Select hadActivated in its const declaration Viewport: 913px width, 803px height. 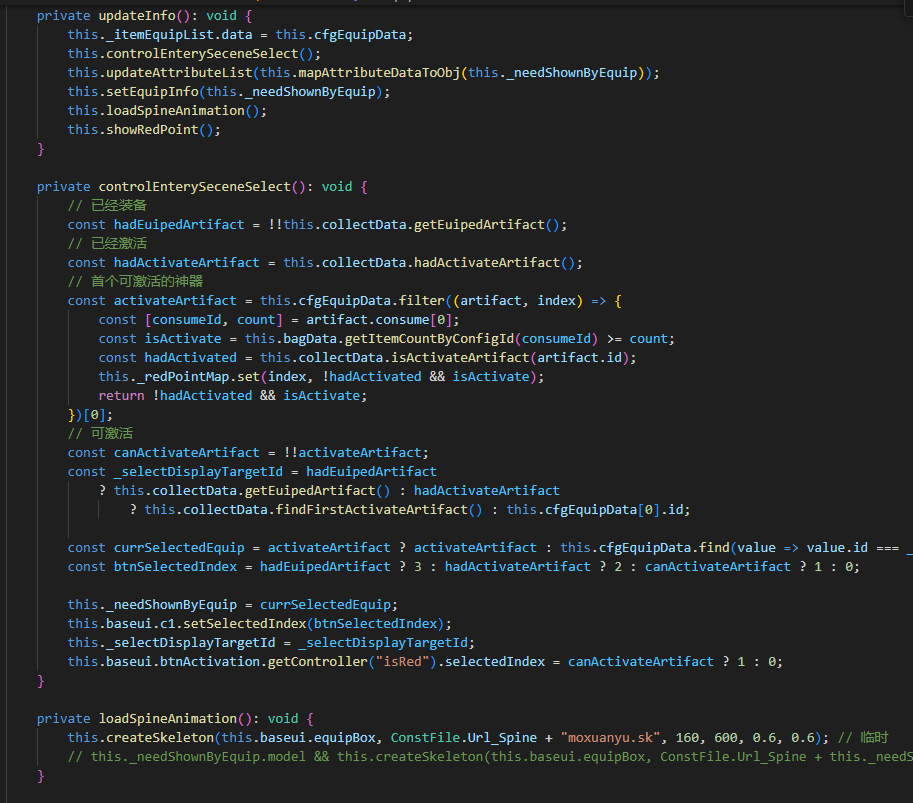tap(190, 358)
